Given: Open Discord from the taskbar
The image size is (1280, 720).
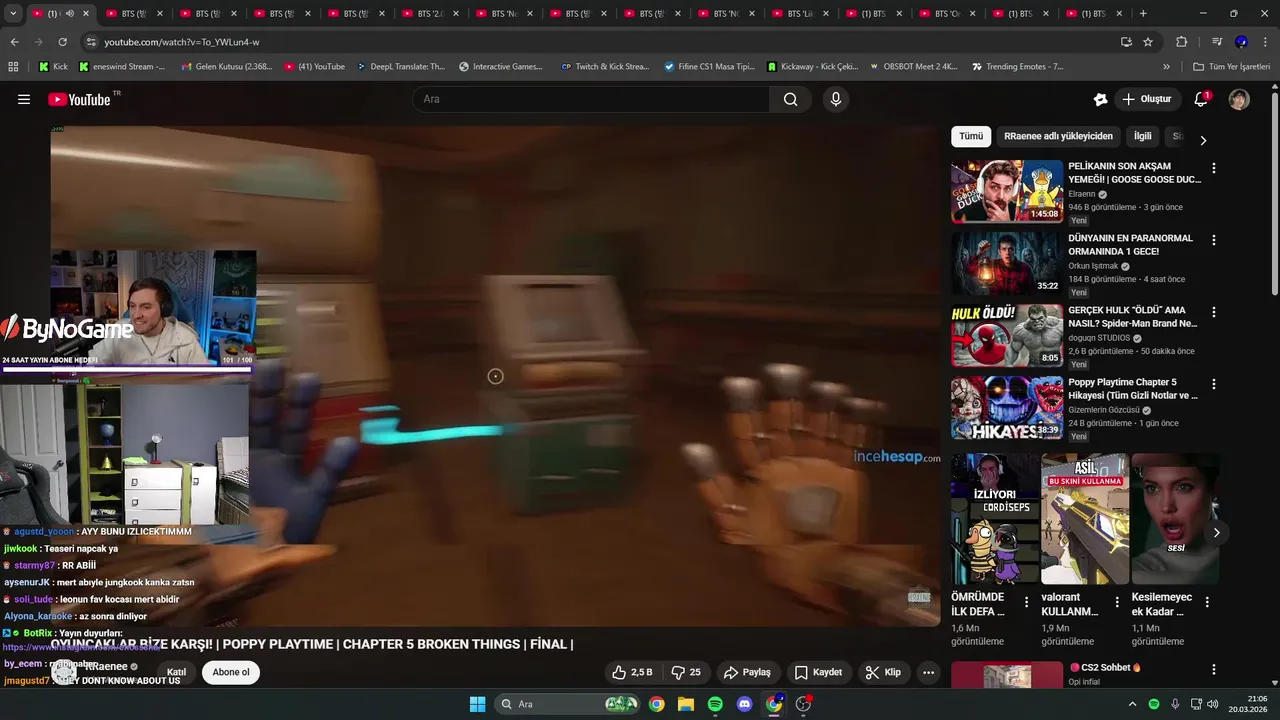Looking at the screenshot, I should (x=744, y=704).
